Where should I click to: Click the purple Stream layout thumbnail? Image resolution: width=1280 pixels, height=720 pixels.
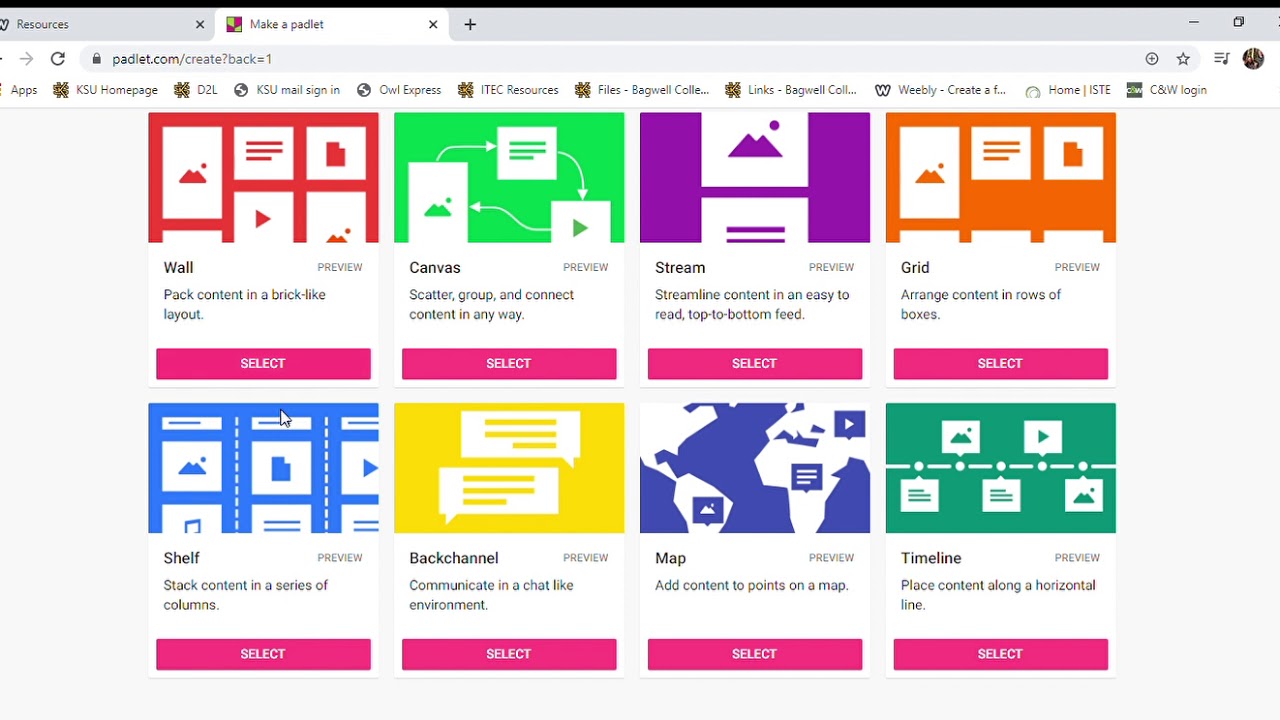[755, 177]
